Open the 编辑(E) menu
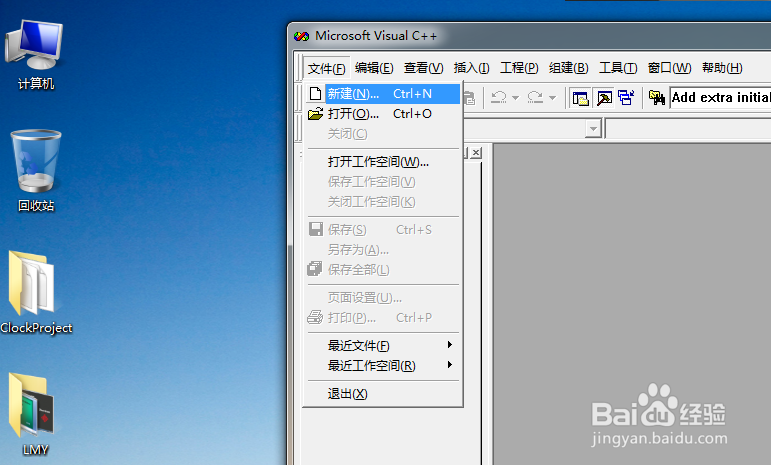Image resolution: width=771 pixels, height=465 pixels. 374,68
